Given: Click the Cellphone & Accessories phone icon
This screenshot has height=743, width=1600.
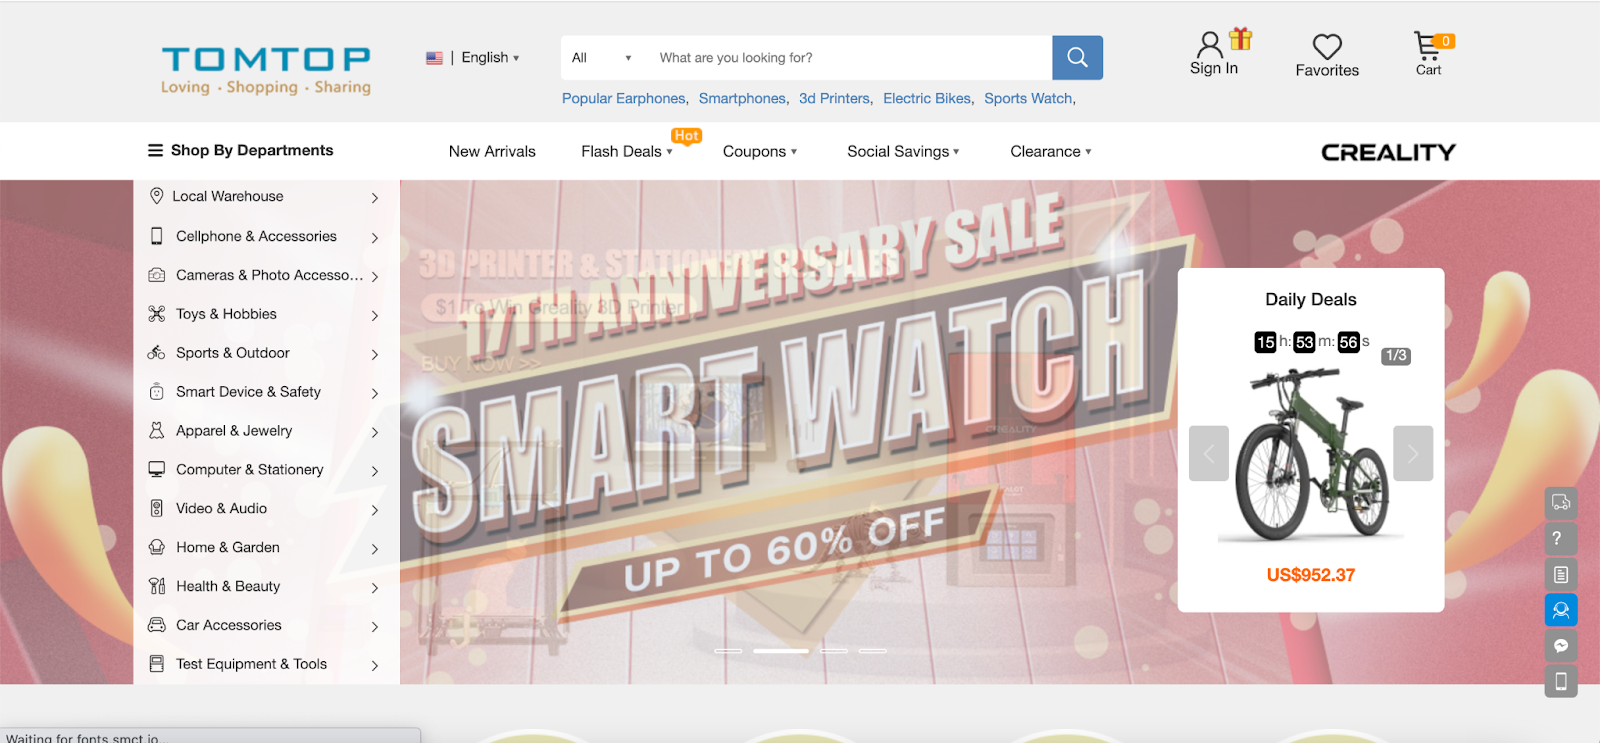Looking at the screenshot, I should click(x=157, y=236).
